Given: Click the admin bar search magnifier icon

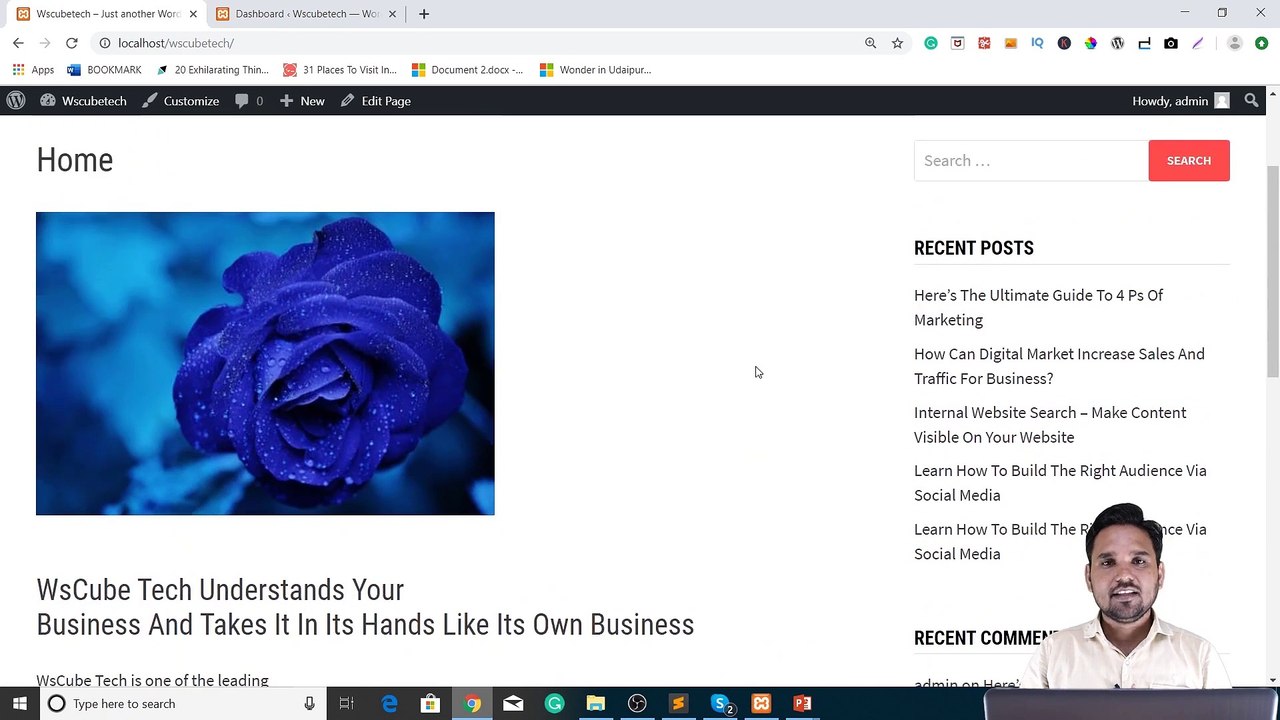Looking at the screenshot, I should tap(1251, 101).
